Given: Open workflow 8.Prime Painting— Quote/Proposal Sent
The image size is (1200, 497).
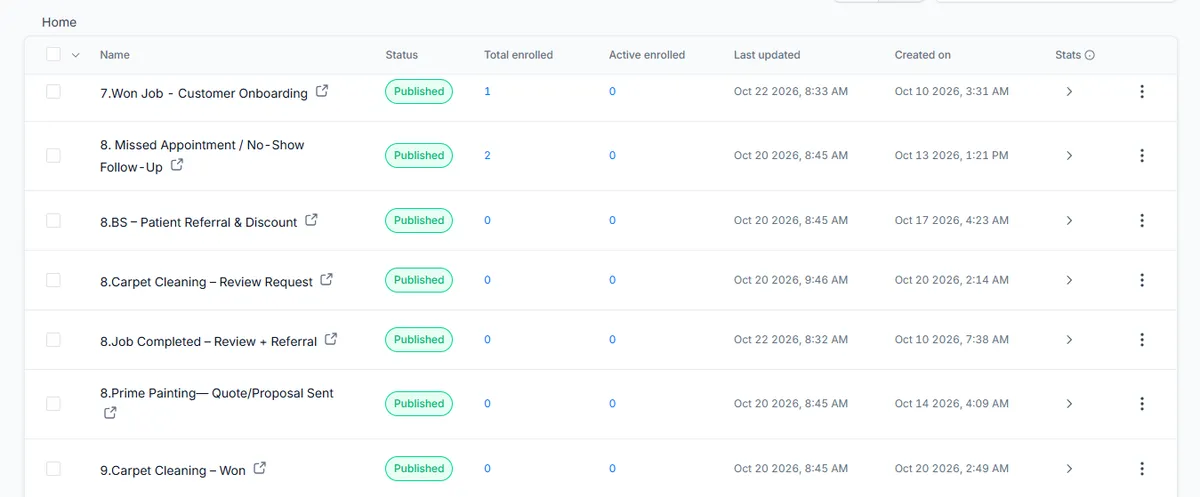Looking at the screenshot, I should (x=217, y=393).
